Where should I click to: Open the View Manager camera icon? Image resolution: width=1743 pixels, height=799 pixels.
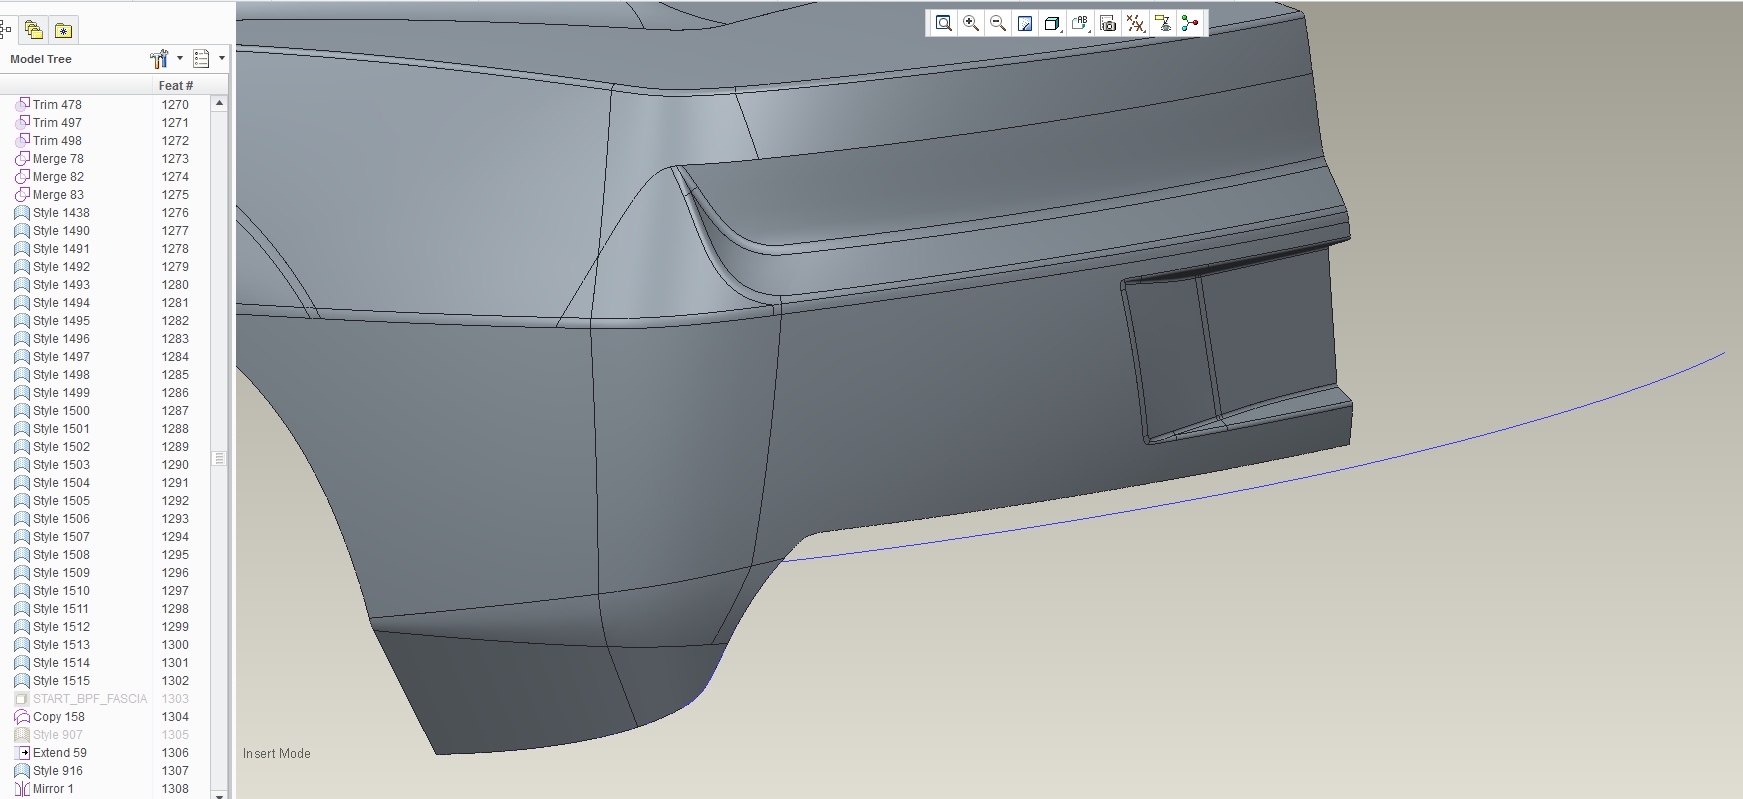[1108, 23]
